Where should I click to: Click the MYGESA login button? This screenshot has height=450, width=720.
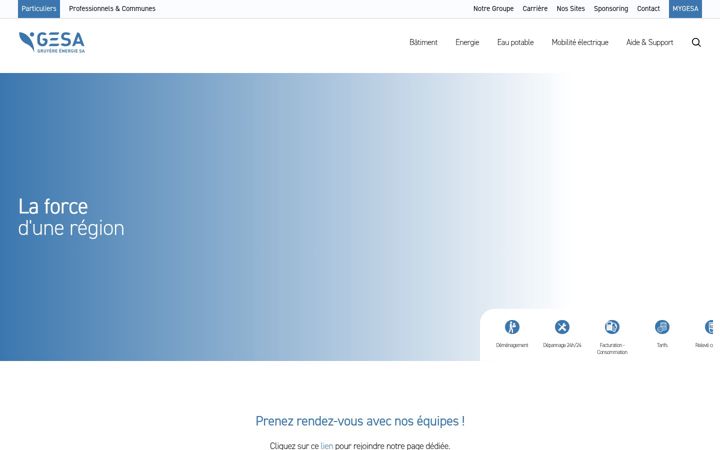point(685,9)
